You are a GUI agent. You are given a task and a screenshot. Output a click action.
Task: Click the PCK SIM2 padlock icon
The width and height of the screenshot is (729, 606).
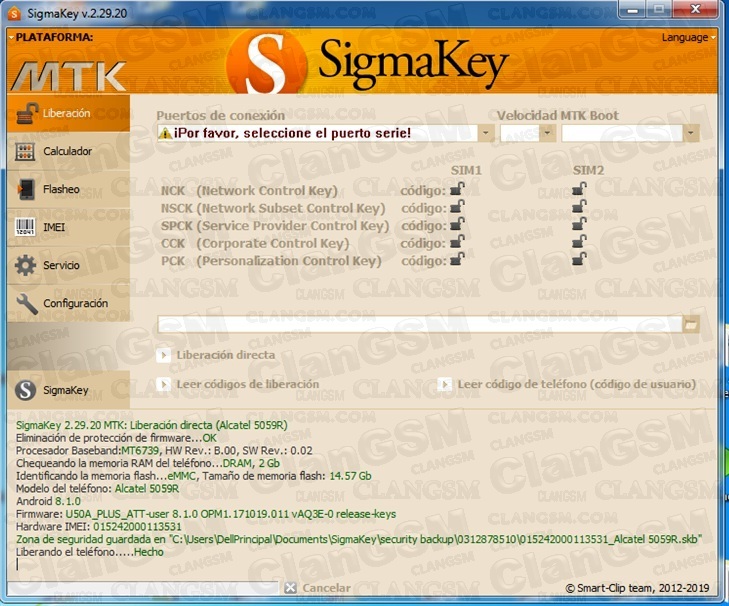[x=579, y=259]
